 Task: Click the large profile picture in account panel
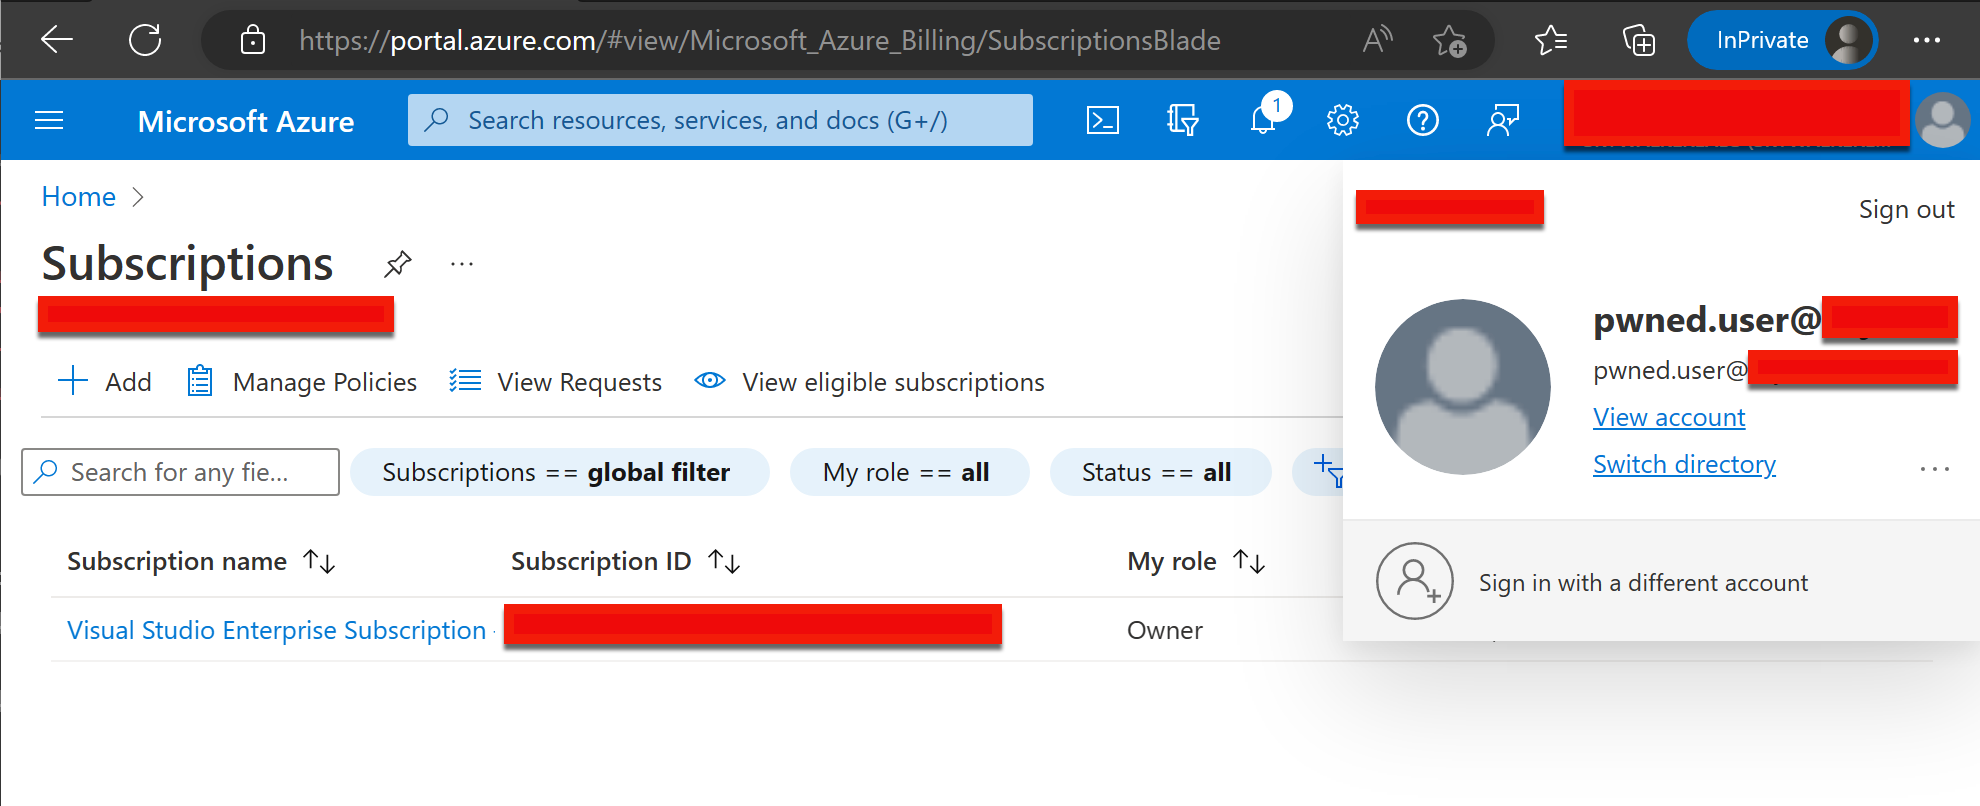(1462, 387)
